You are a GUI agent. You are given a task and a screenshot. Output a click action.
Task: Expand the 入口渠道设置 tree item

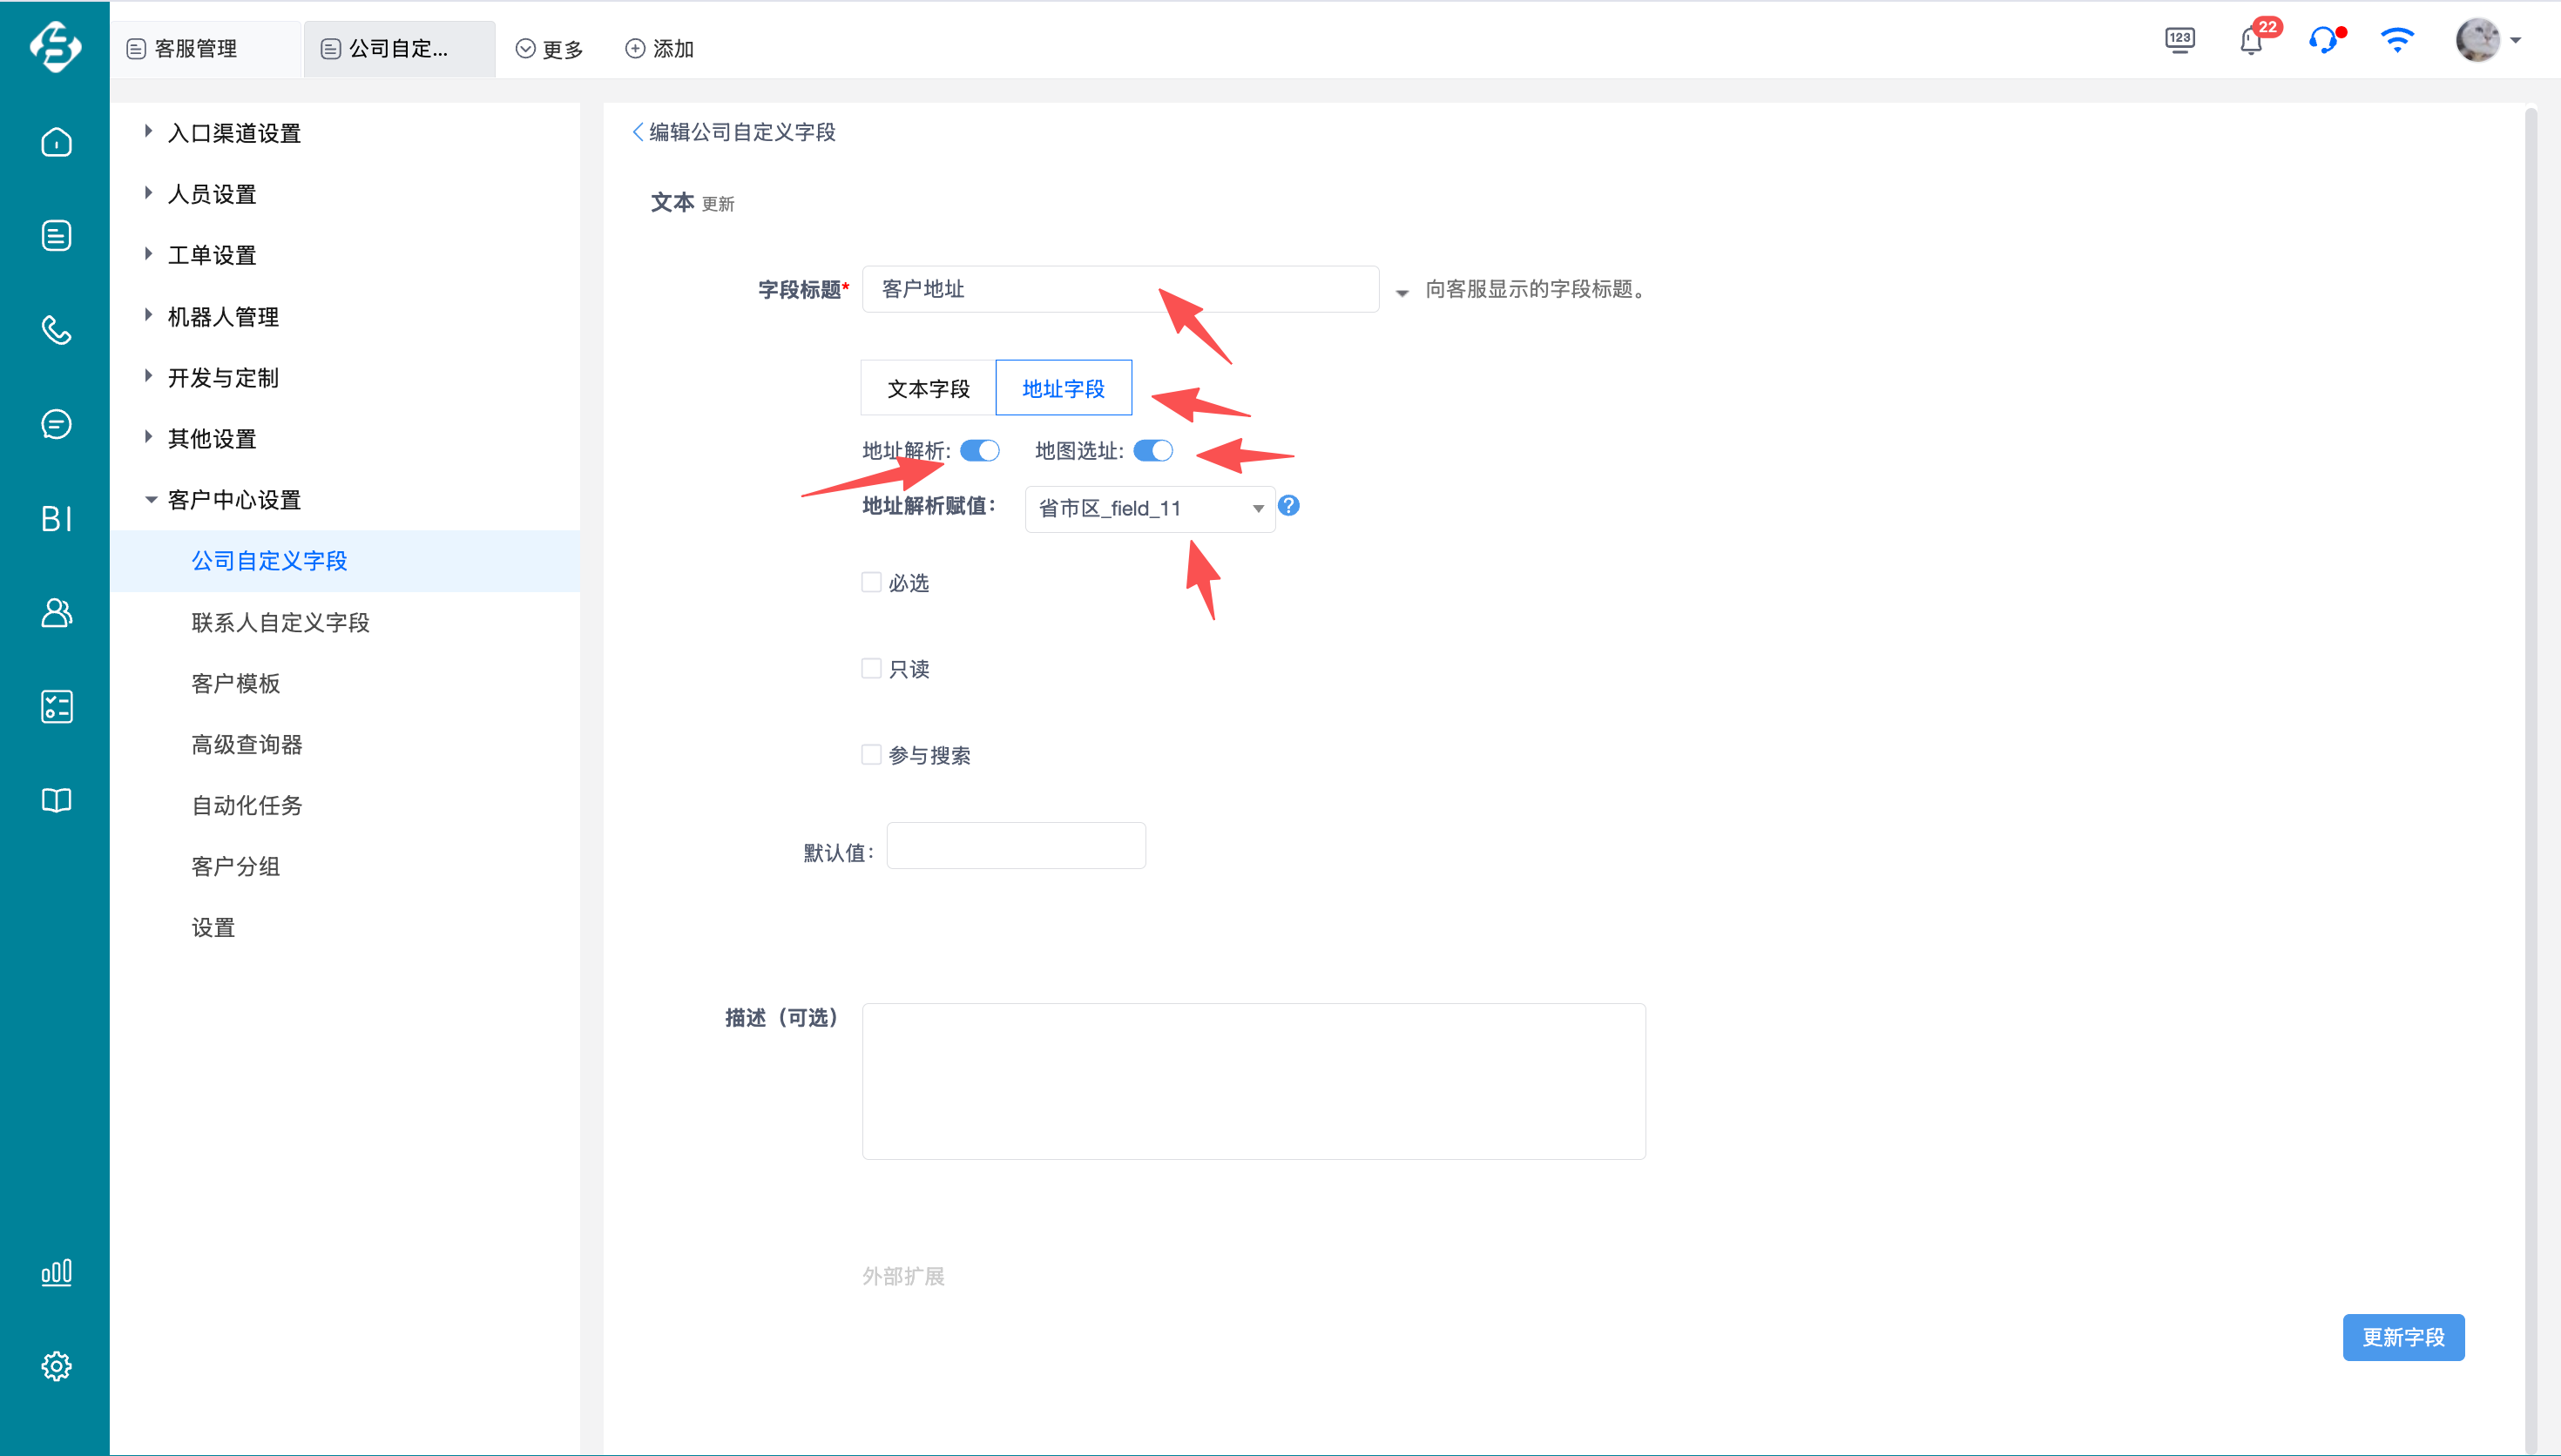pos(234,133)
